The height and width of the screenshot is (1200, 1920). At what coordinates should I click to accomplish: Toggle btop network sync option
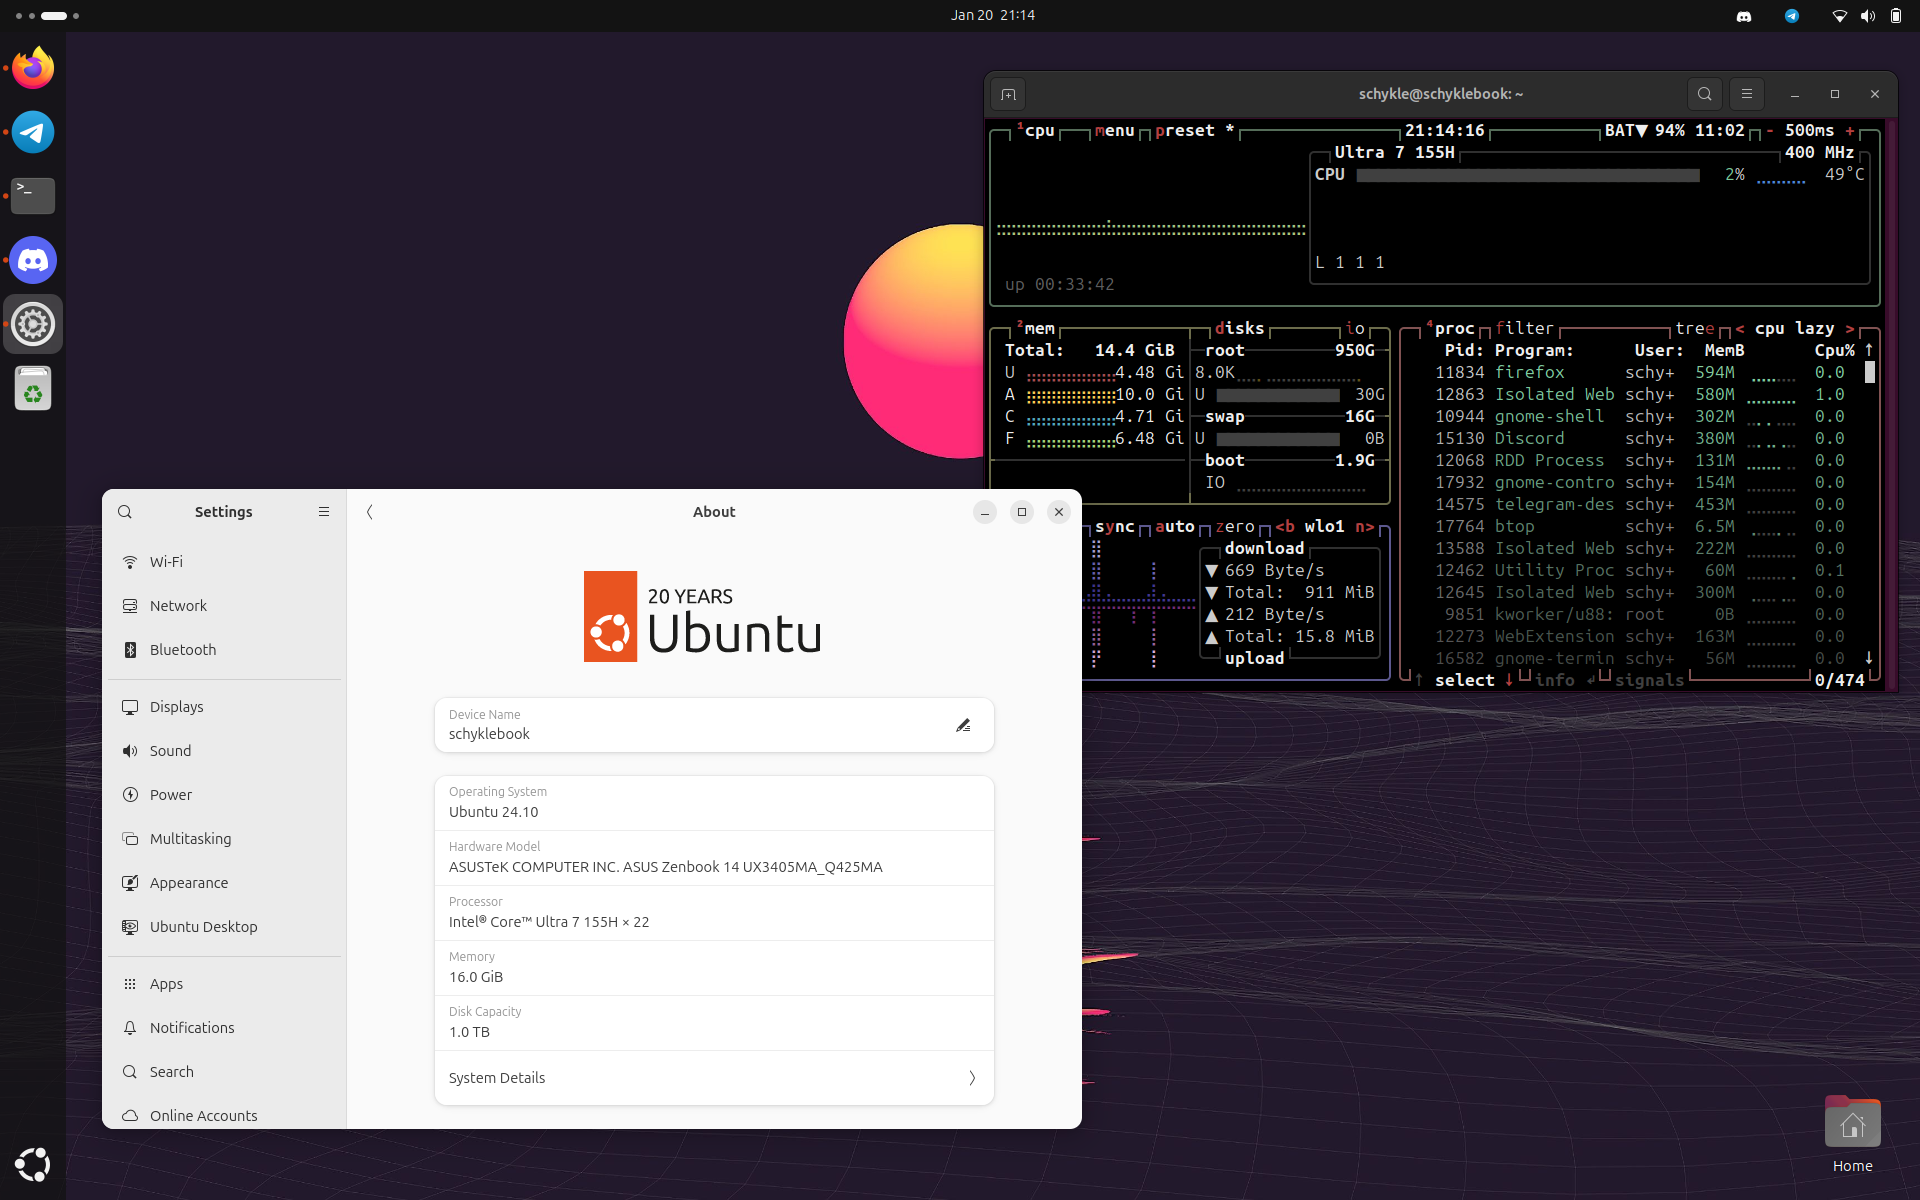tap(1115, 527)
